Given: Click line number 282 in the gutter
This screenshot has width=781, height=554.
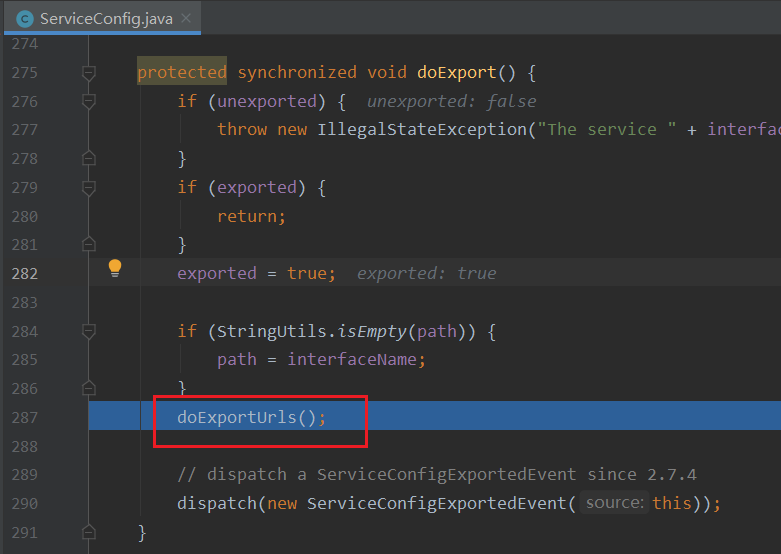Looking at the screenshot, I should pyautogui.click(x=24, y=274).
